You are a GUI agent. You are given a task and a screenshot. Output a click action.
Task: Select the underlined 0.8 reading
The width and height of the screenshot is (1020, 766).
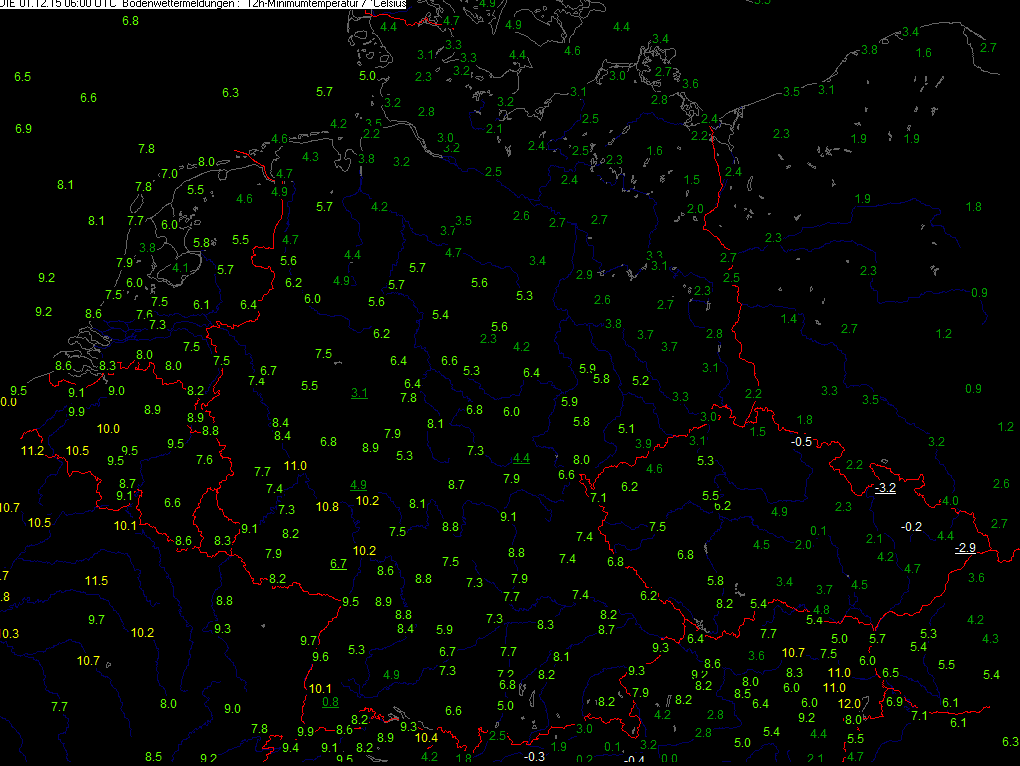[x=330, y=701]
